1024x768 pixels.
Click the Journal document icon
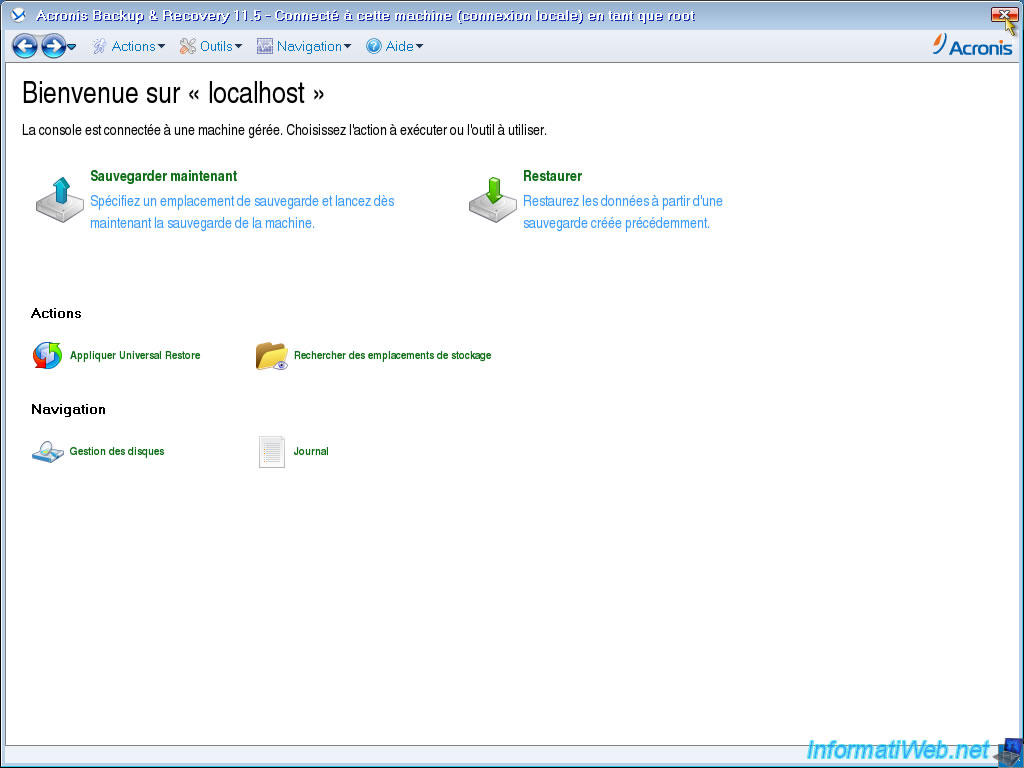click(272, 452)
